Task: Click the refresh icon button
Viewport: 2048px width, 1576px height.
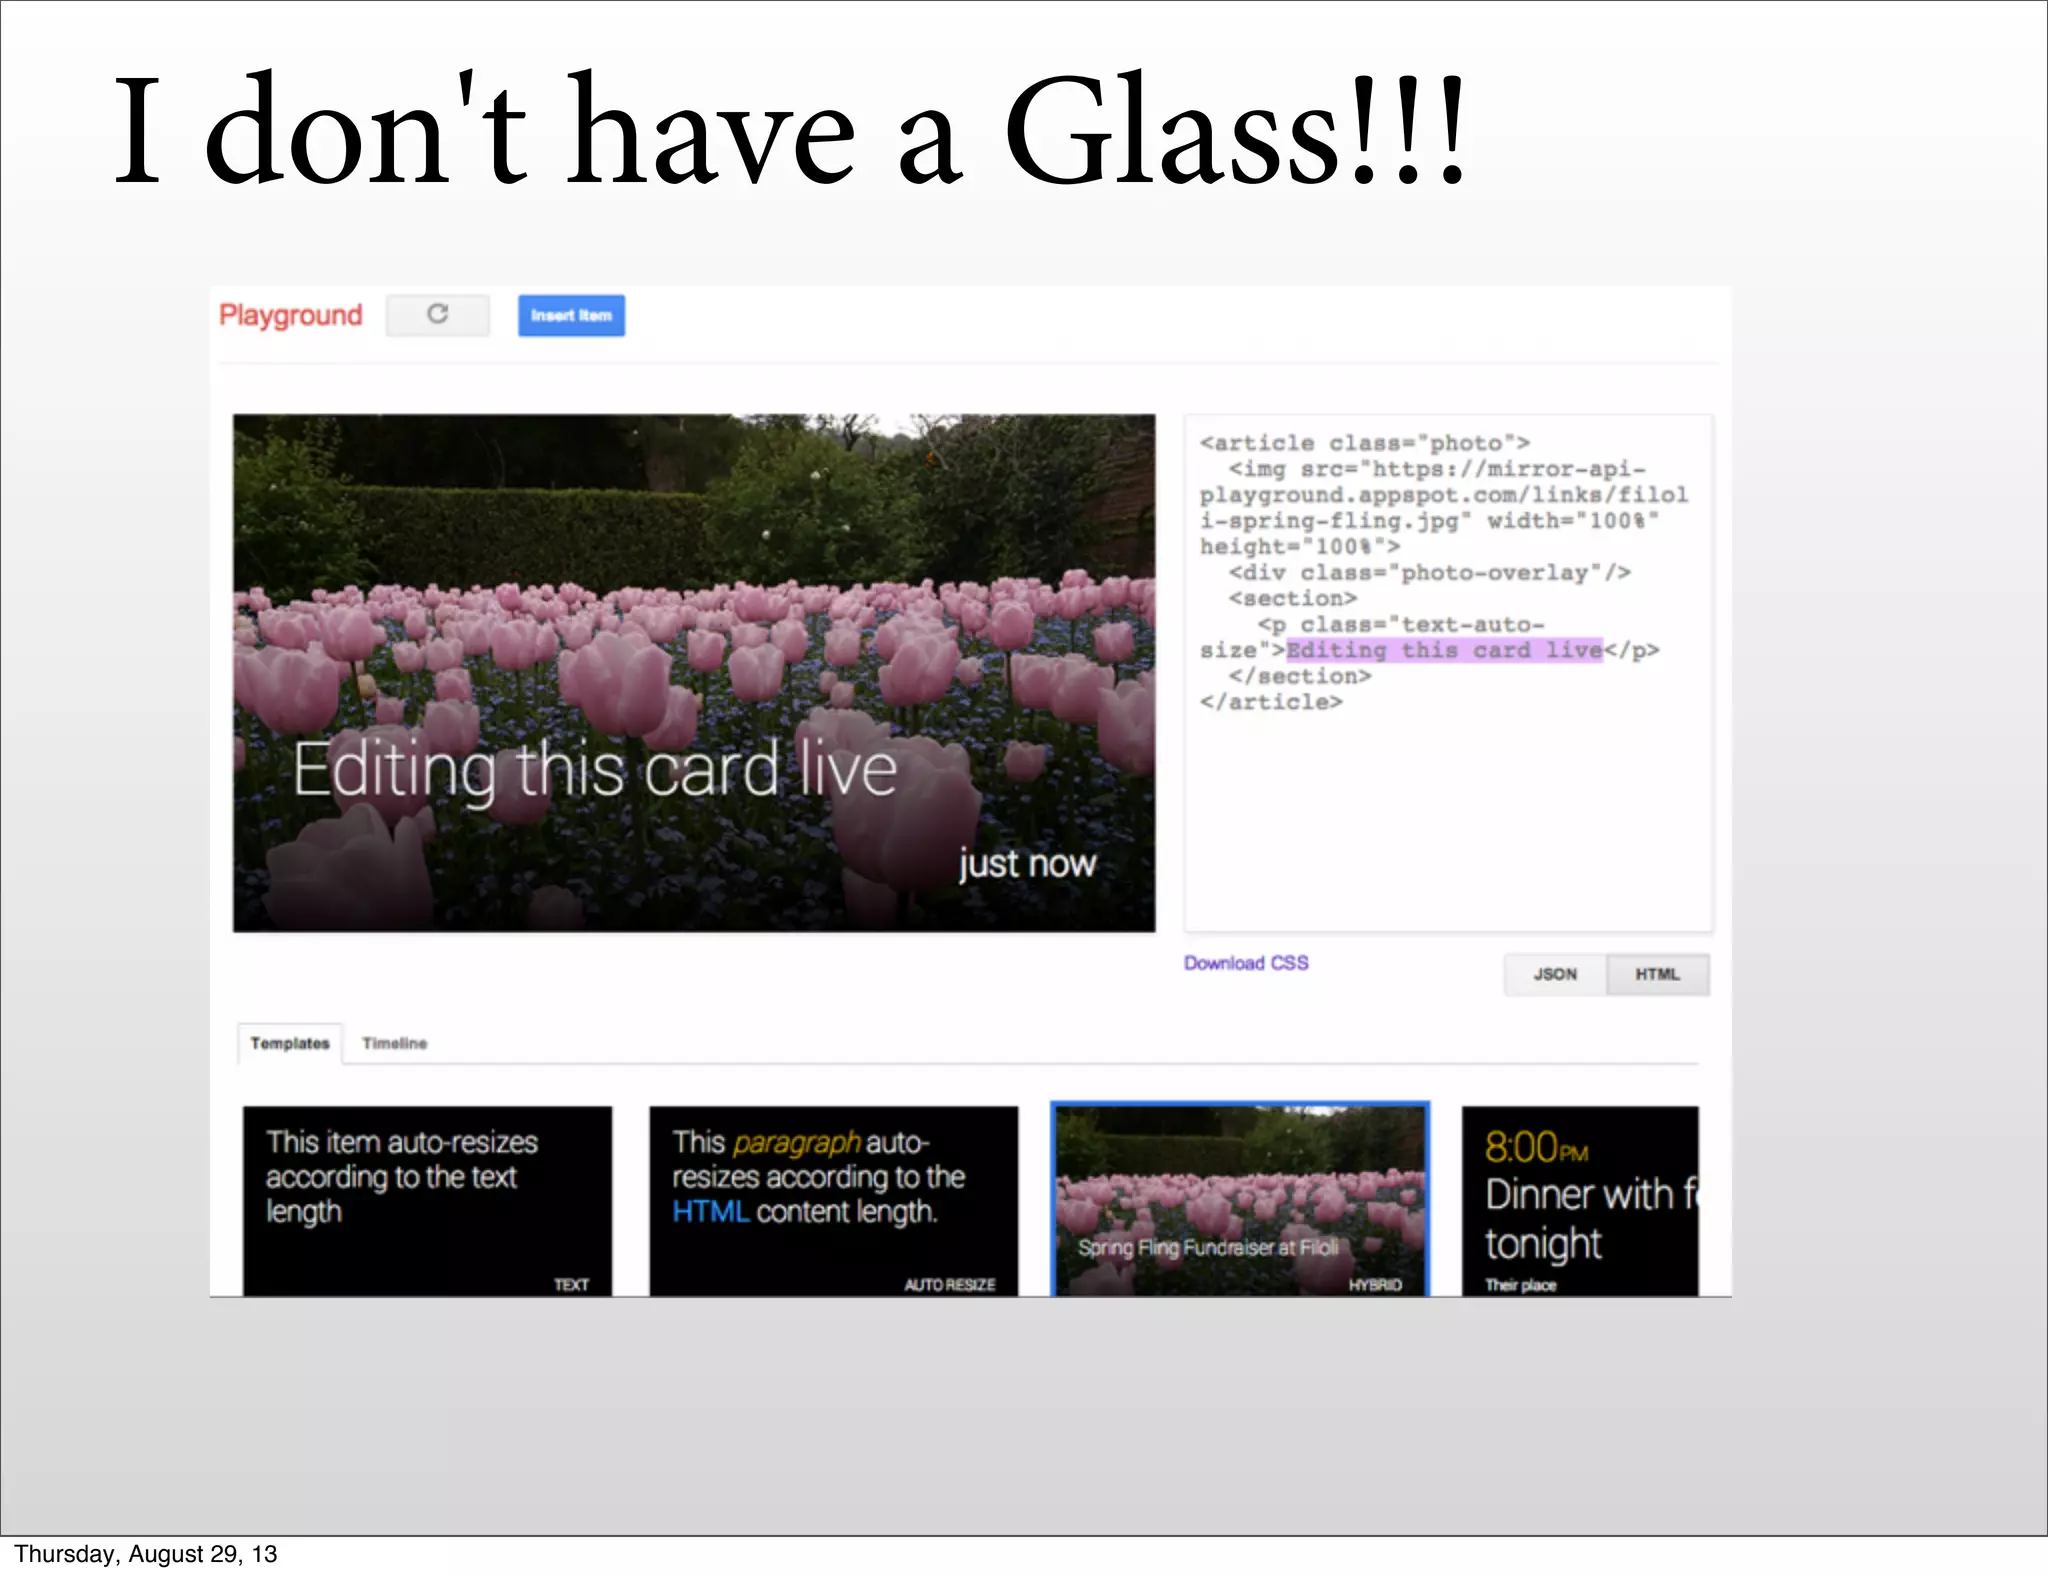Action: [437, 315]
